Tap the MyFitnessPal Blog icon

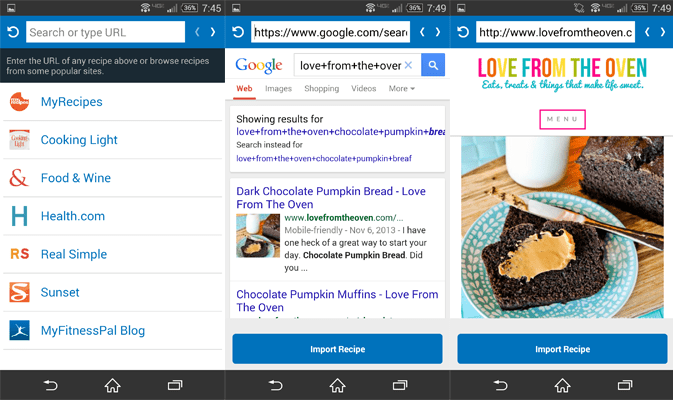19,330
